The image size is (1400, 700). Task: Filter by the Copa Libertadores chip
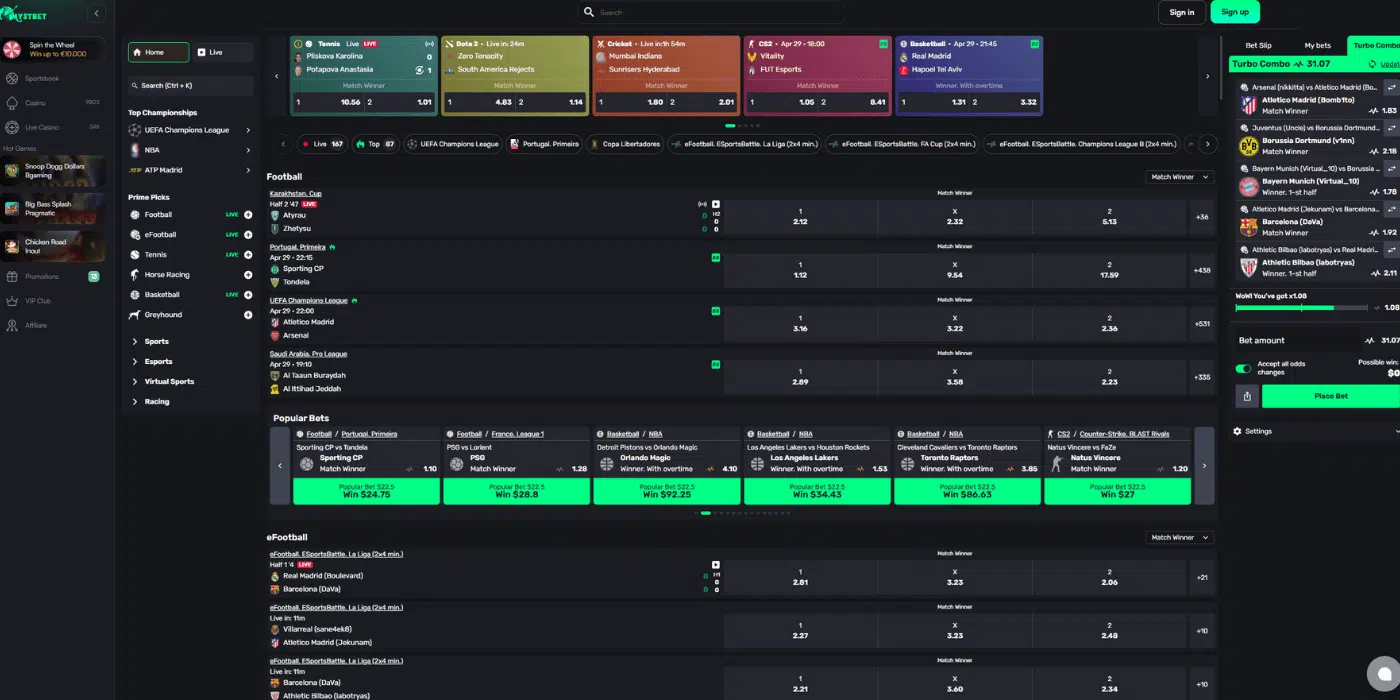pos(625,144)
